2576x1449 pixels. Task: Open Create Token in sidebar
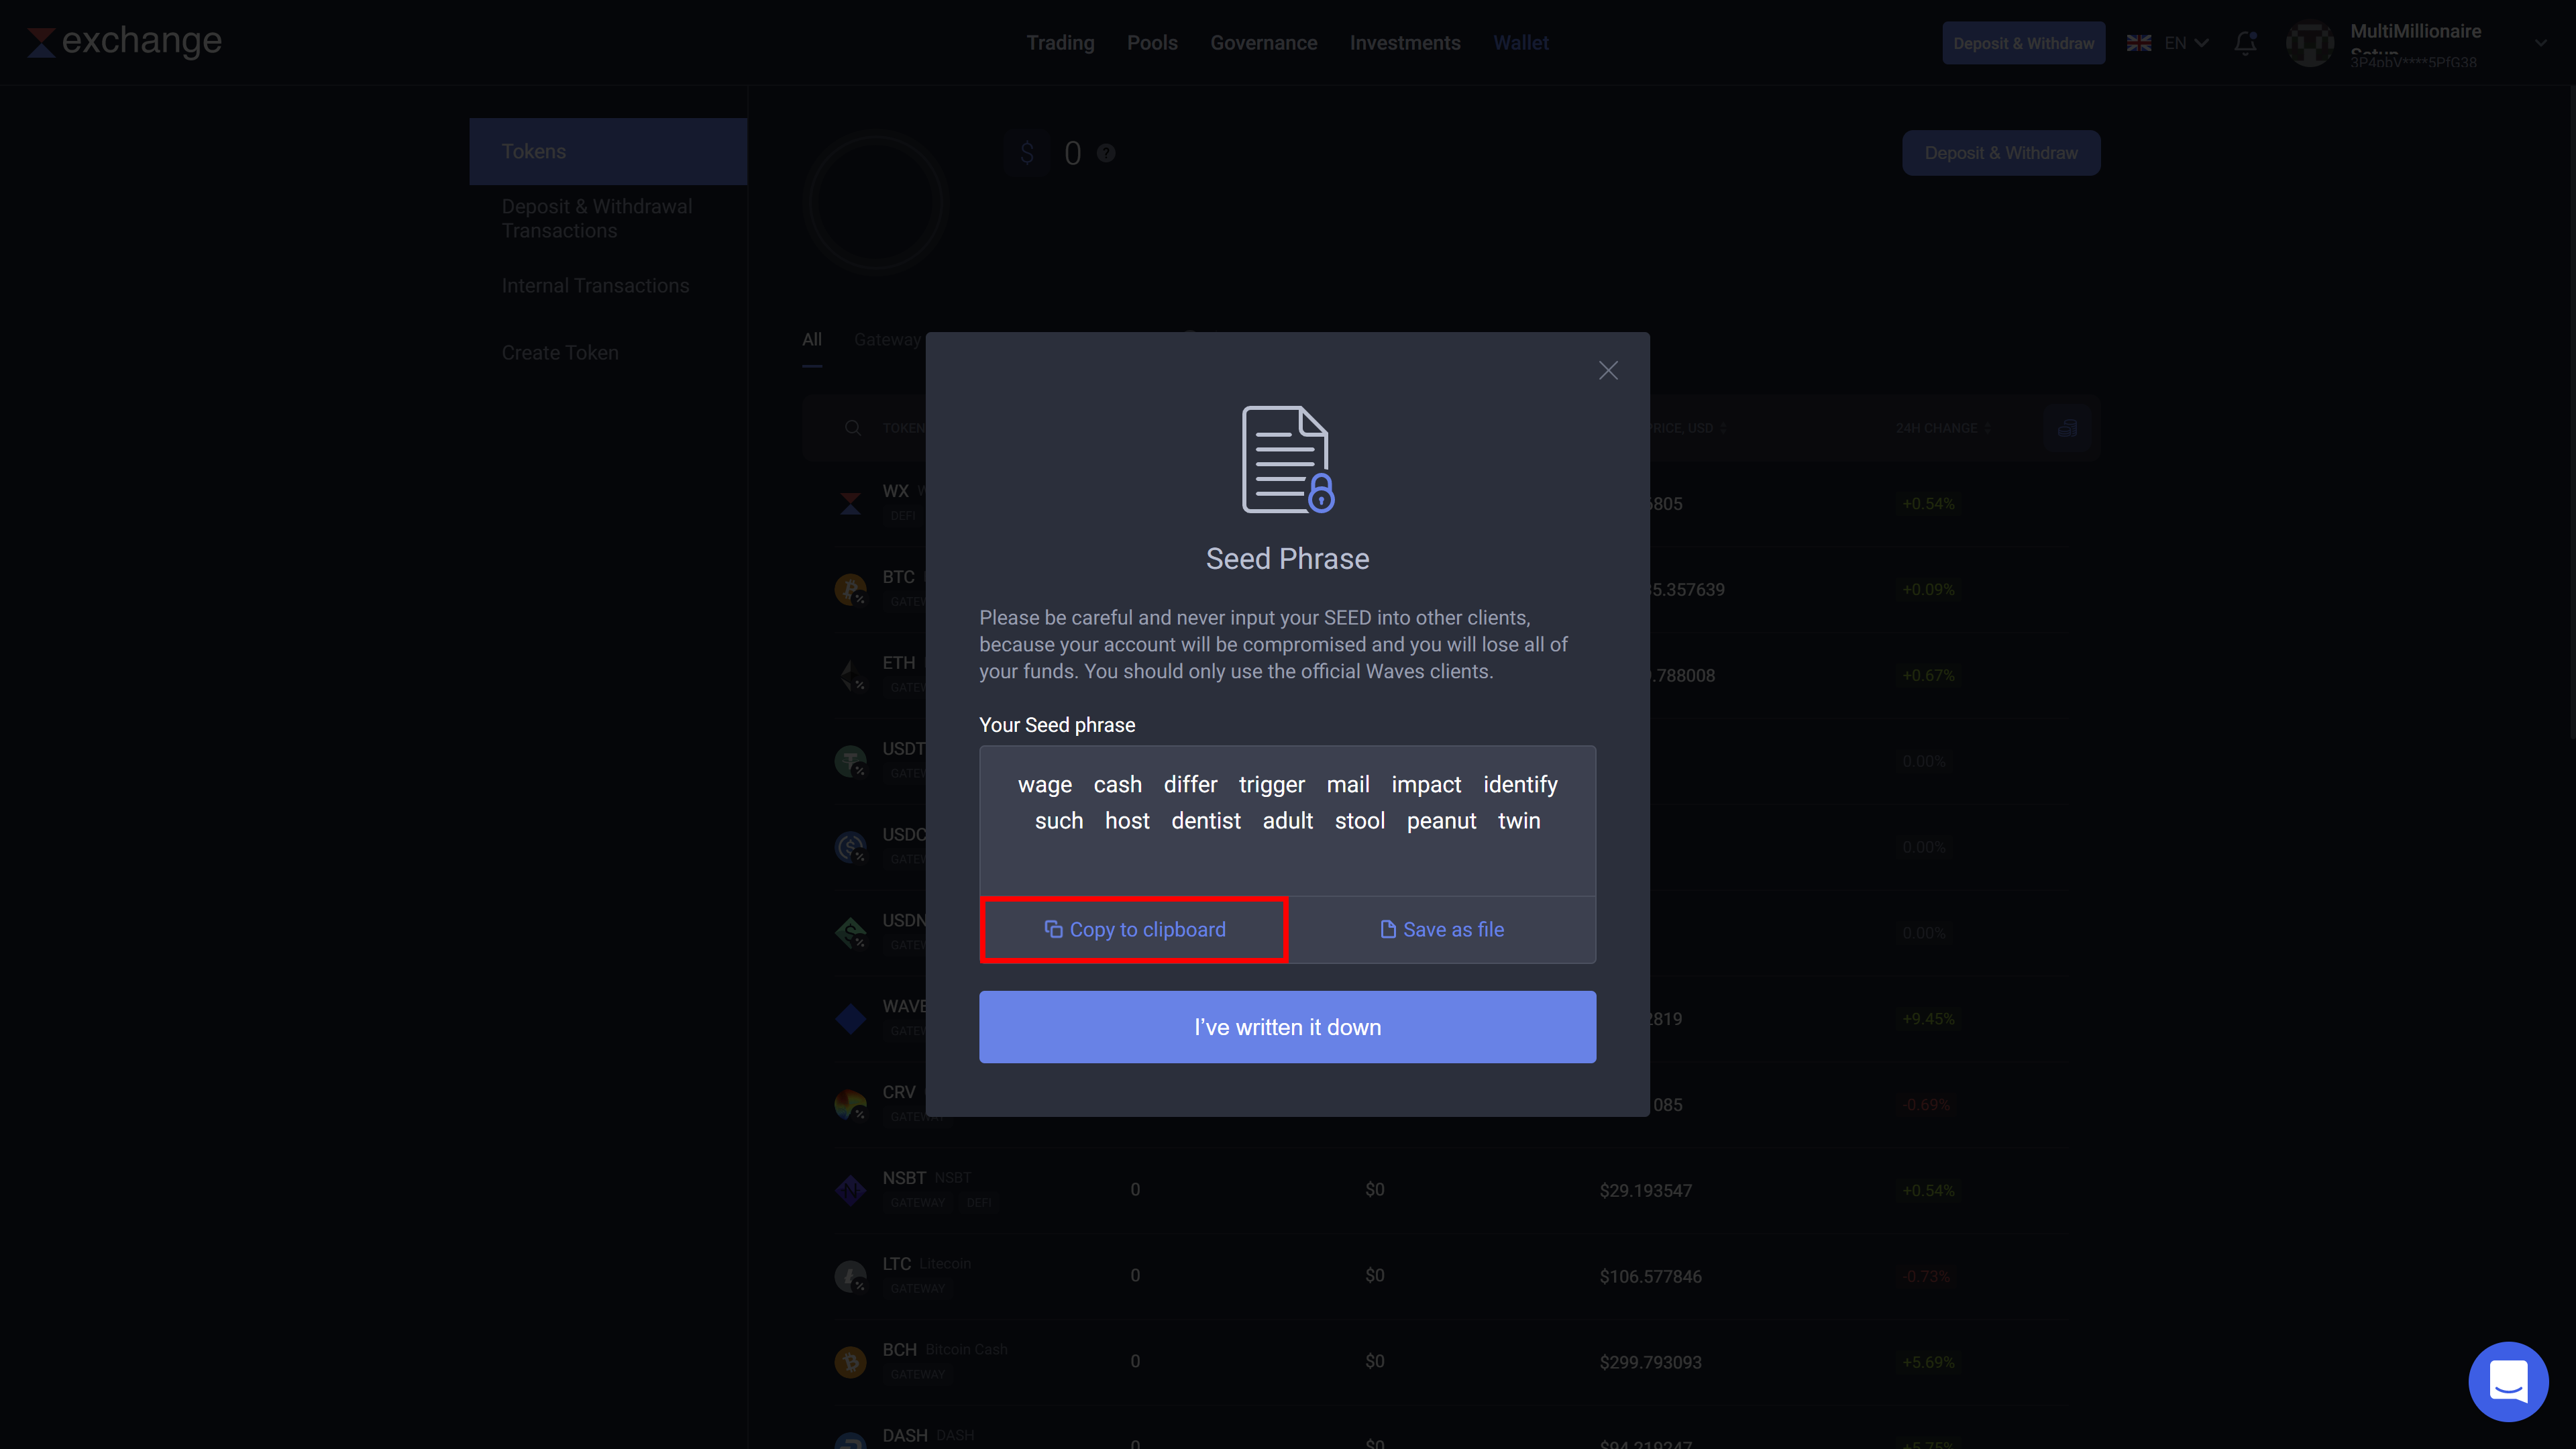(x=560, y=353)
